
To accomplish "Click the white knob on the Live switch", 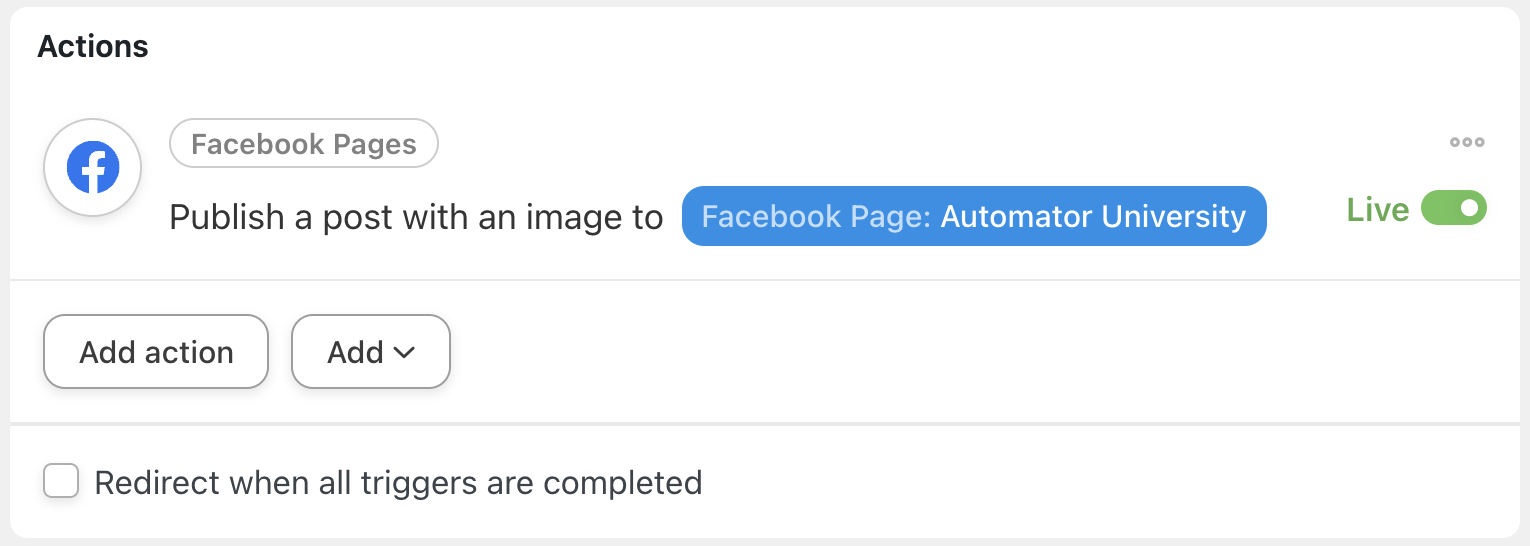I will pyautogui.click(x=1469, y=209).
